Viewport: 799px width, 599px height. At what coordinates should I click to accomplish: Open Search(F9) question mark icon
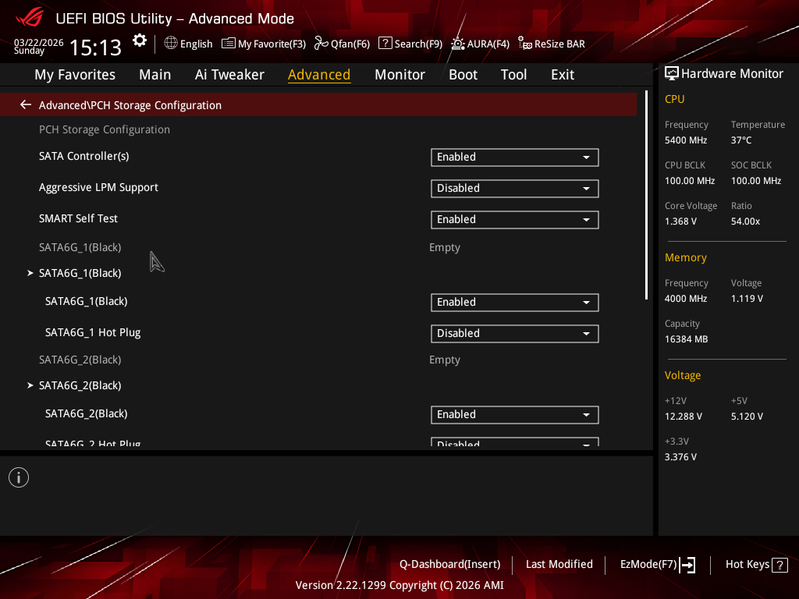tap(385, 43)
